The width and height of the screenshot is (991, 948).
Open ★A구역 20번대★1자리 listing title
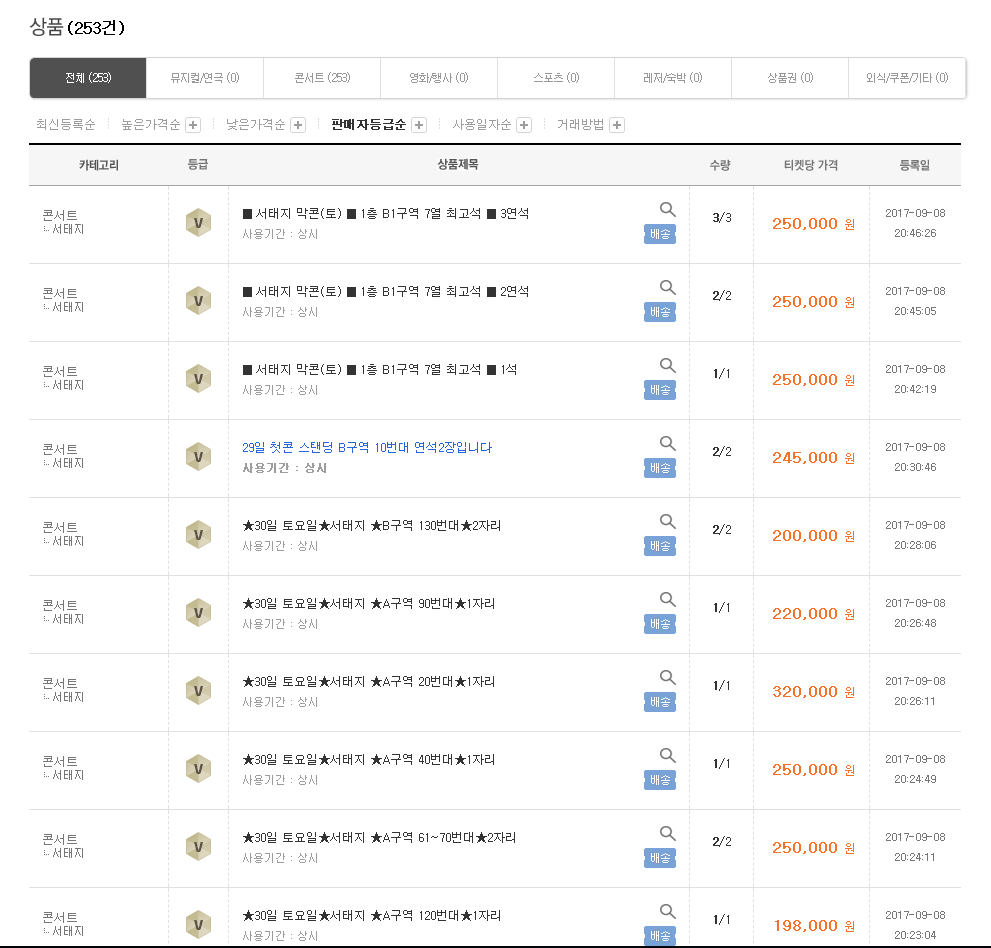[x=368, y=682]
